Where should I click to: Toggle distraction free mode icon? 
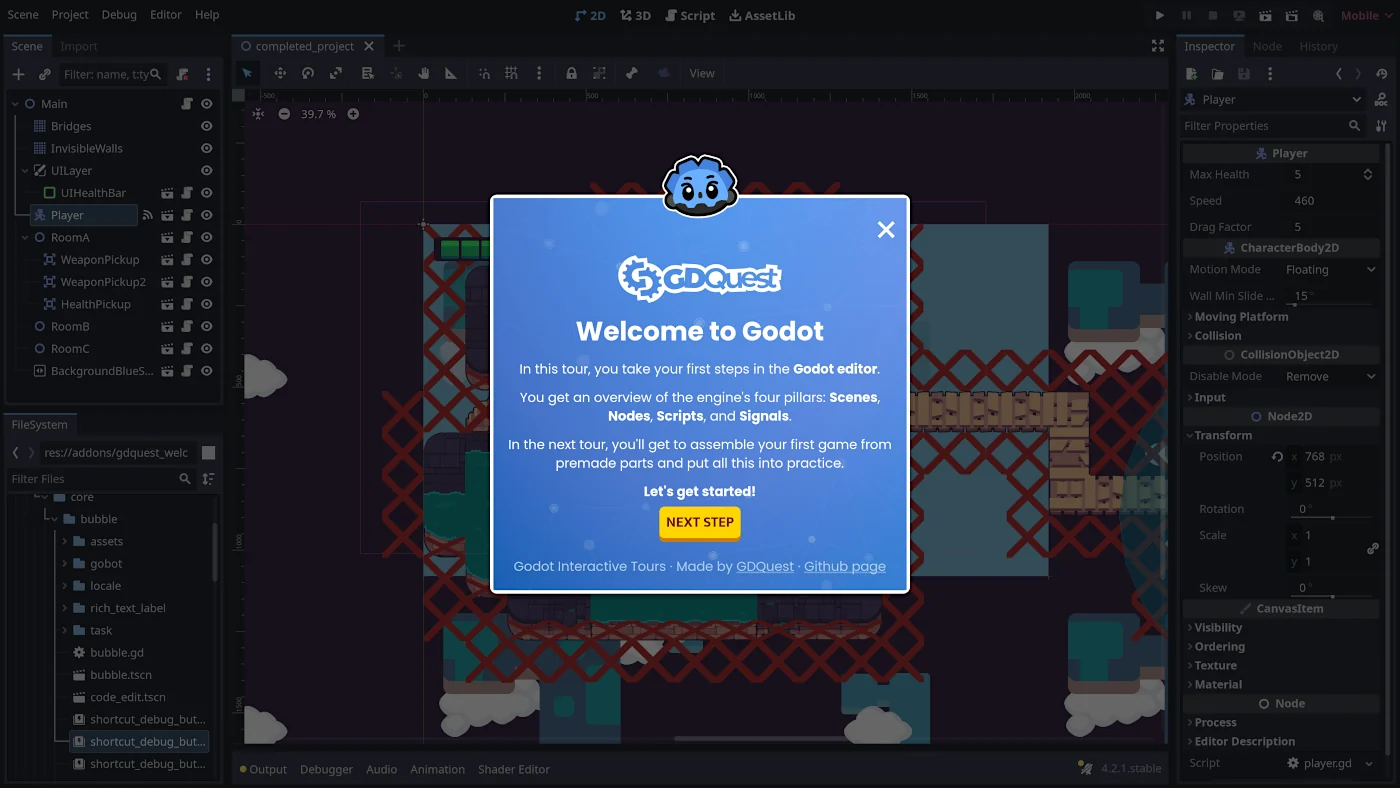(x=1158, y=46)
